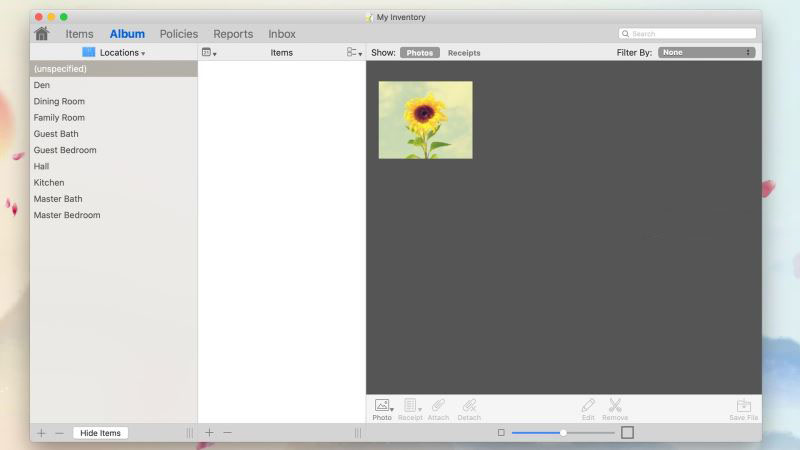This screenshot has width=800, height=450.
Task: Remove item with the minus button
Action: click(228, 433)
